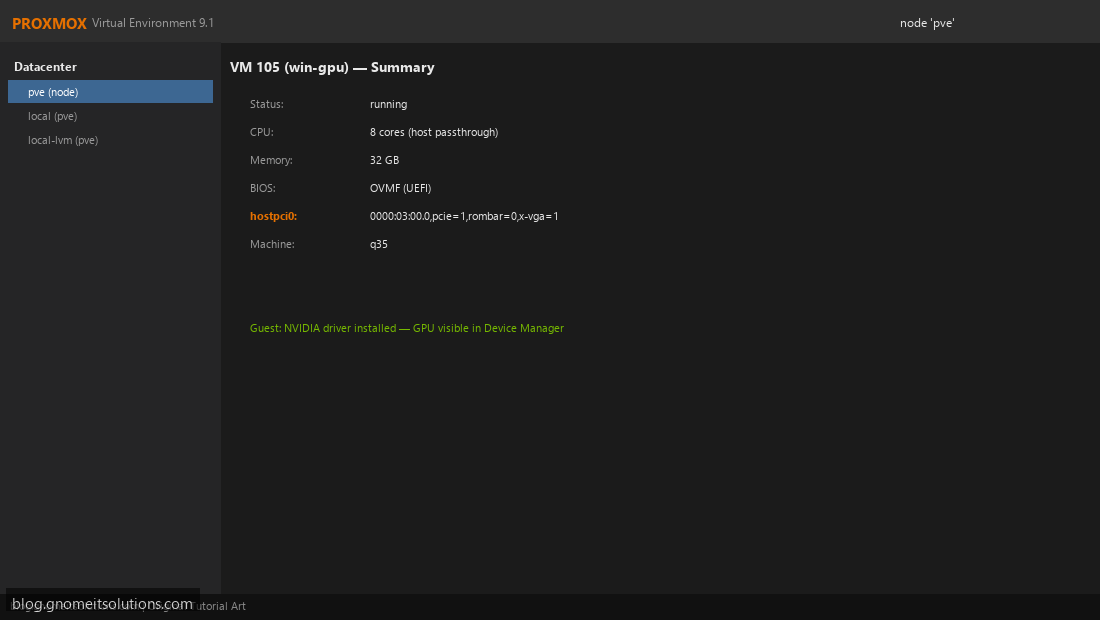
Task: Click the hostpci0 value 0000:03:00.0,pcie=1
Action: click(x=464, y=216)
